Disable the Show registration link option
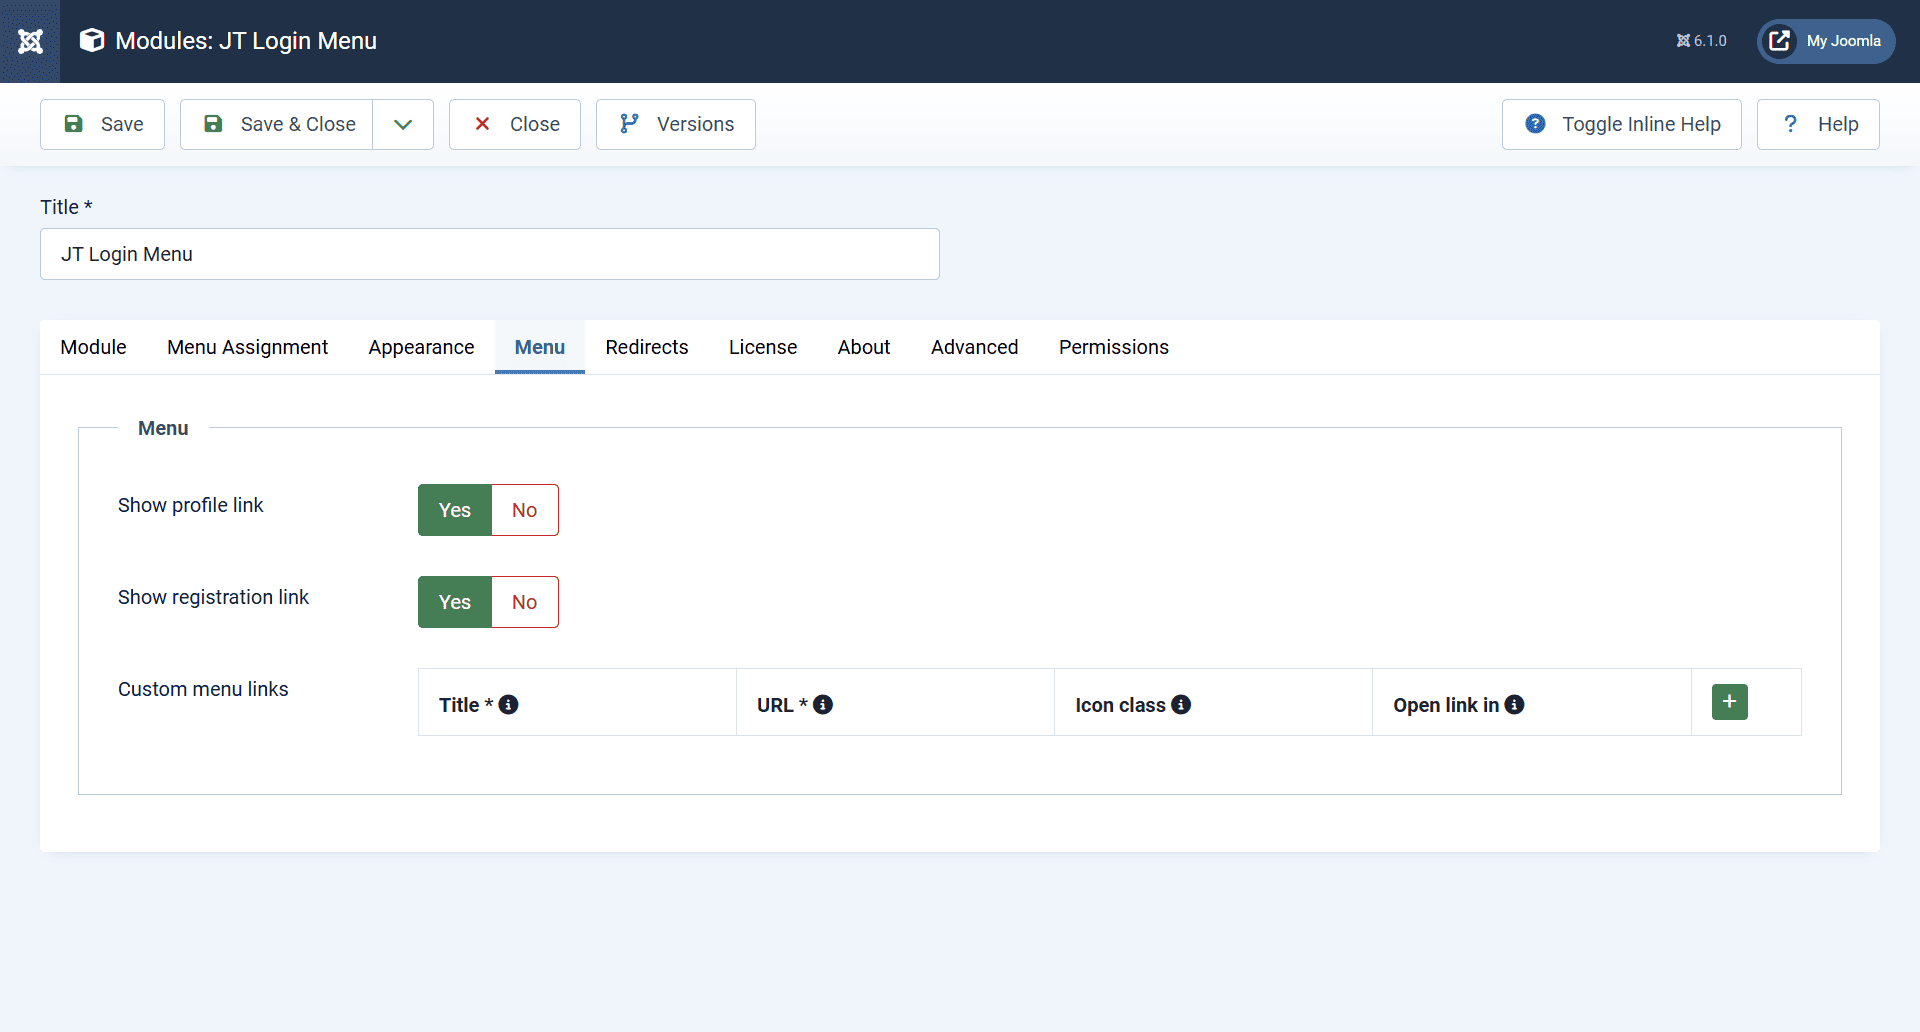1920x1032 pixels. [x=524, y=601]
